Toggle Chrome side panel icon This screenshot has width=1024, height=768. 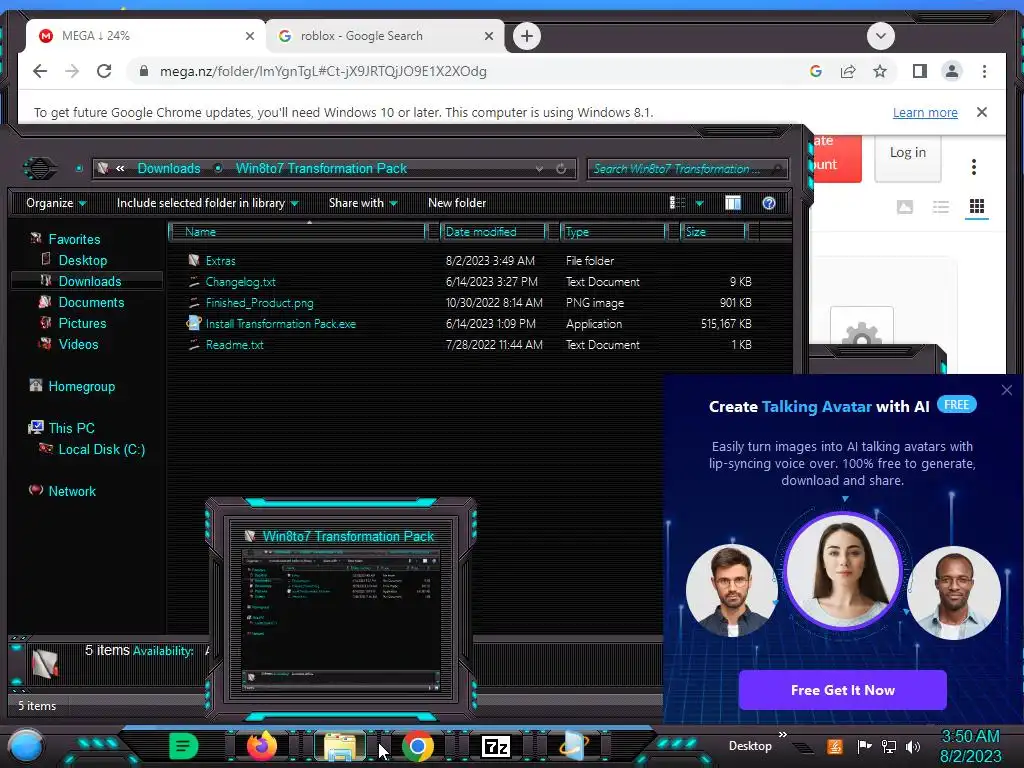click(x=920, y=71)
